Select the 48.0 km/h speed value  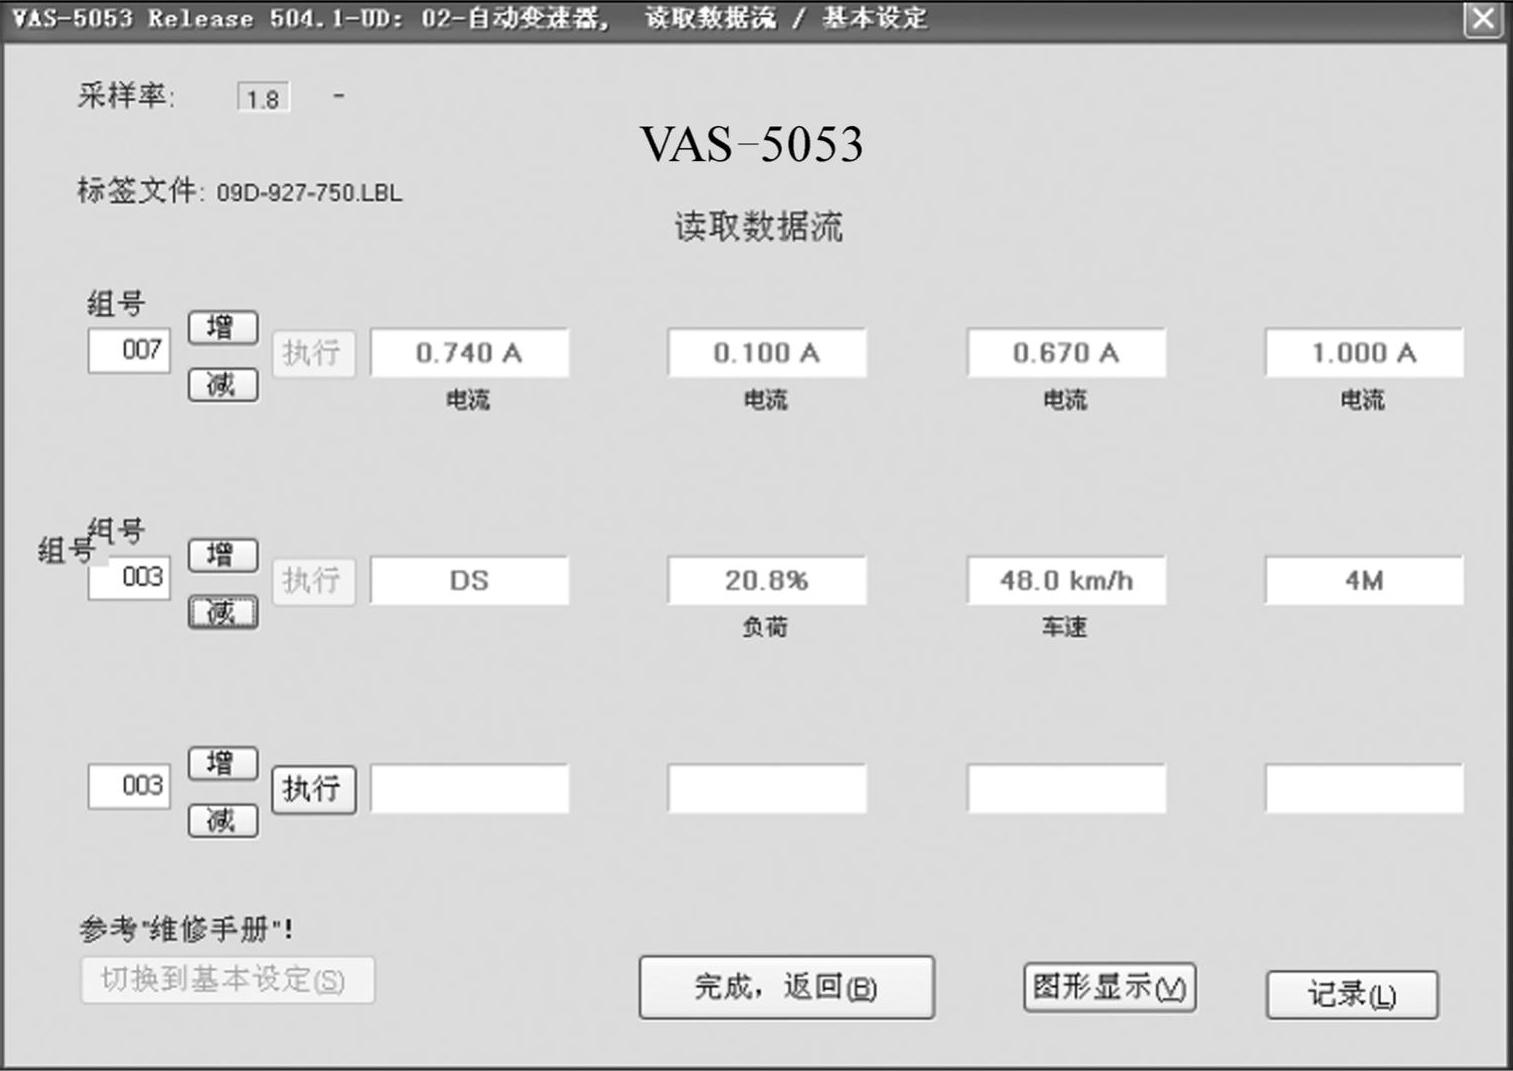[1066, 581]
